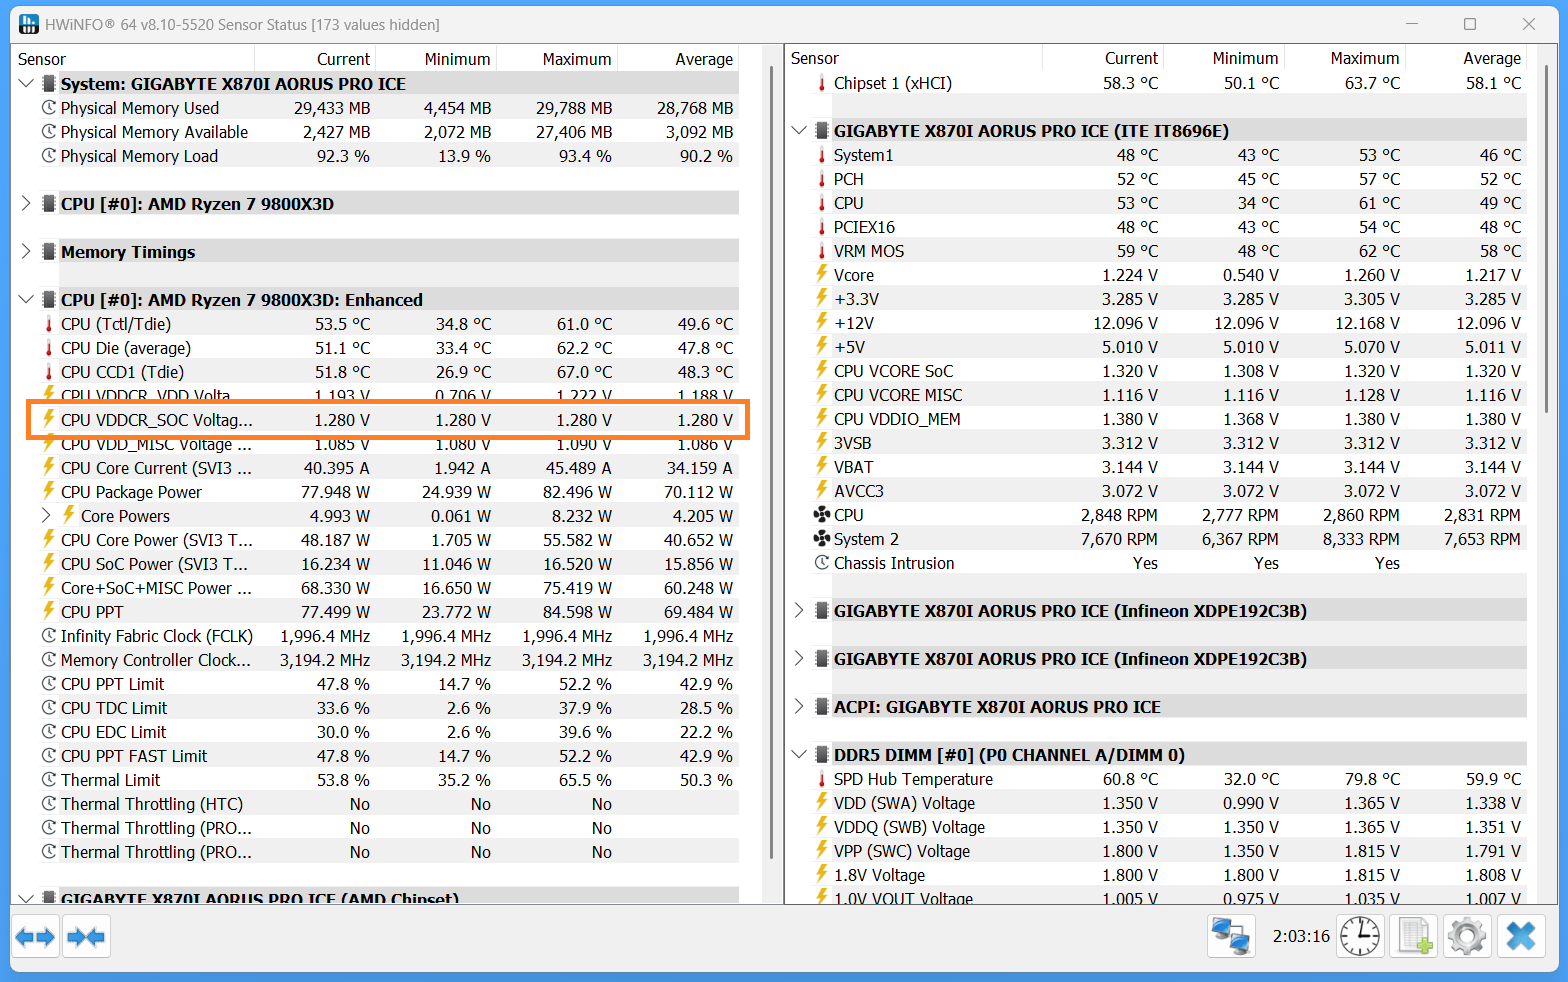Image resolution: width=1568 pixels, height=982 pixels.
Task: Click the chip icon beside Memory Timings
Action: pyautogui.click(x=48, y=252)
